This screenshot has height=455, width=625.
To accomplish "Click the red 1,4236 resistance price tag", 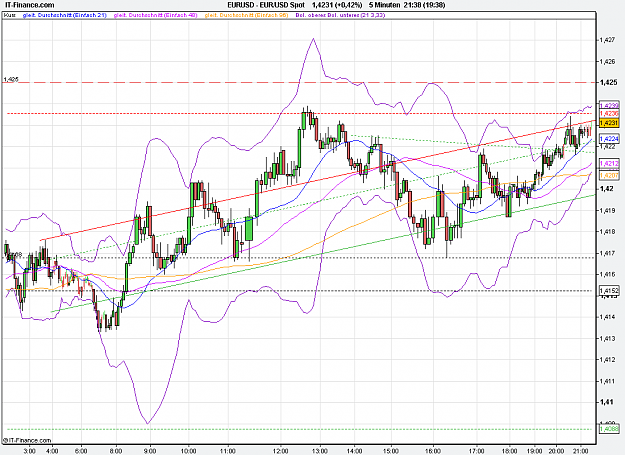I will 609,114.
